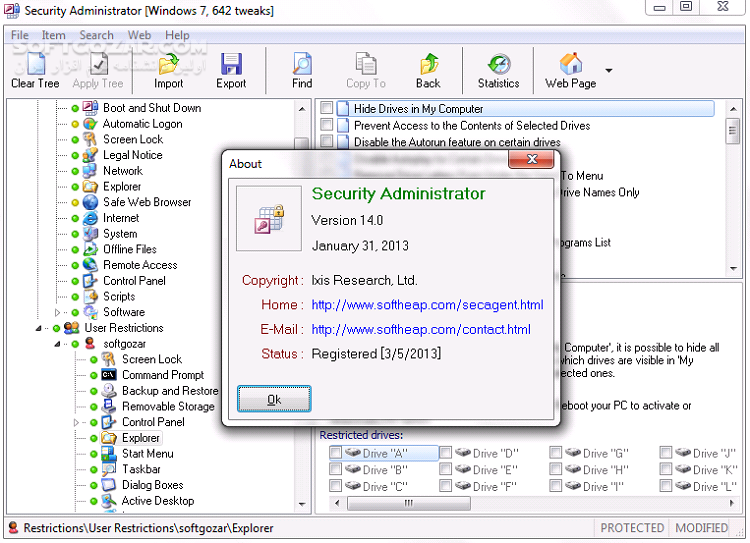Select the Automatic Logon tree icon

(x=90, y=124)
